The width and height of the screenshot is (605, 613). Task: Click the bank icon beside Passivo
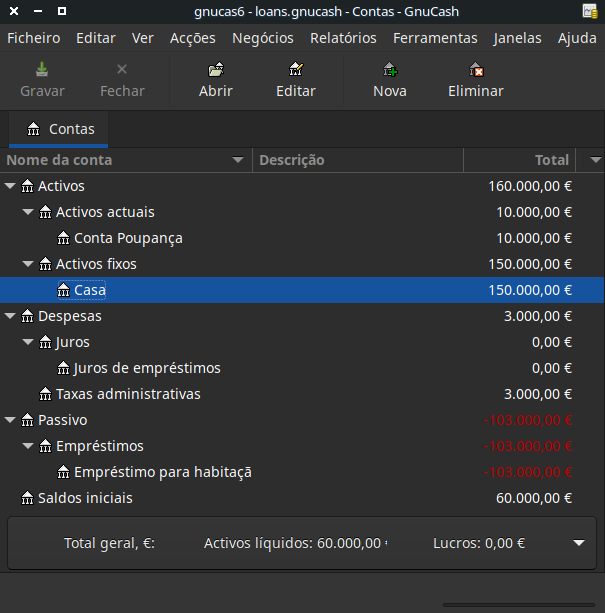27,420
